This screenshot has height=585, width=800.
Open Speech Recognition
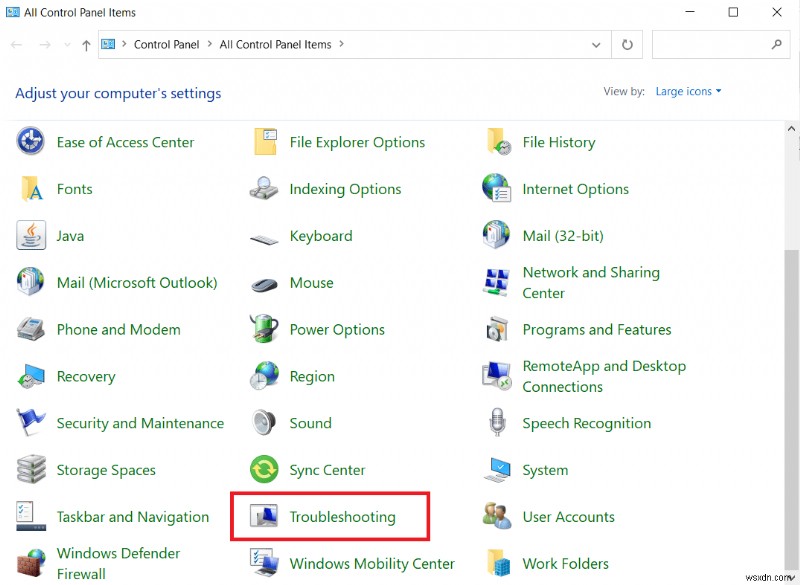pos(586,423)
